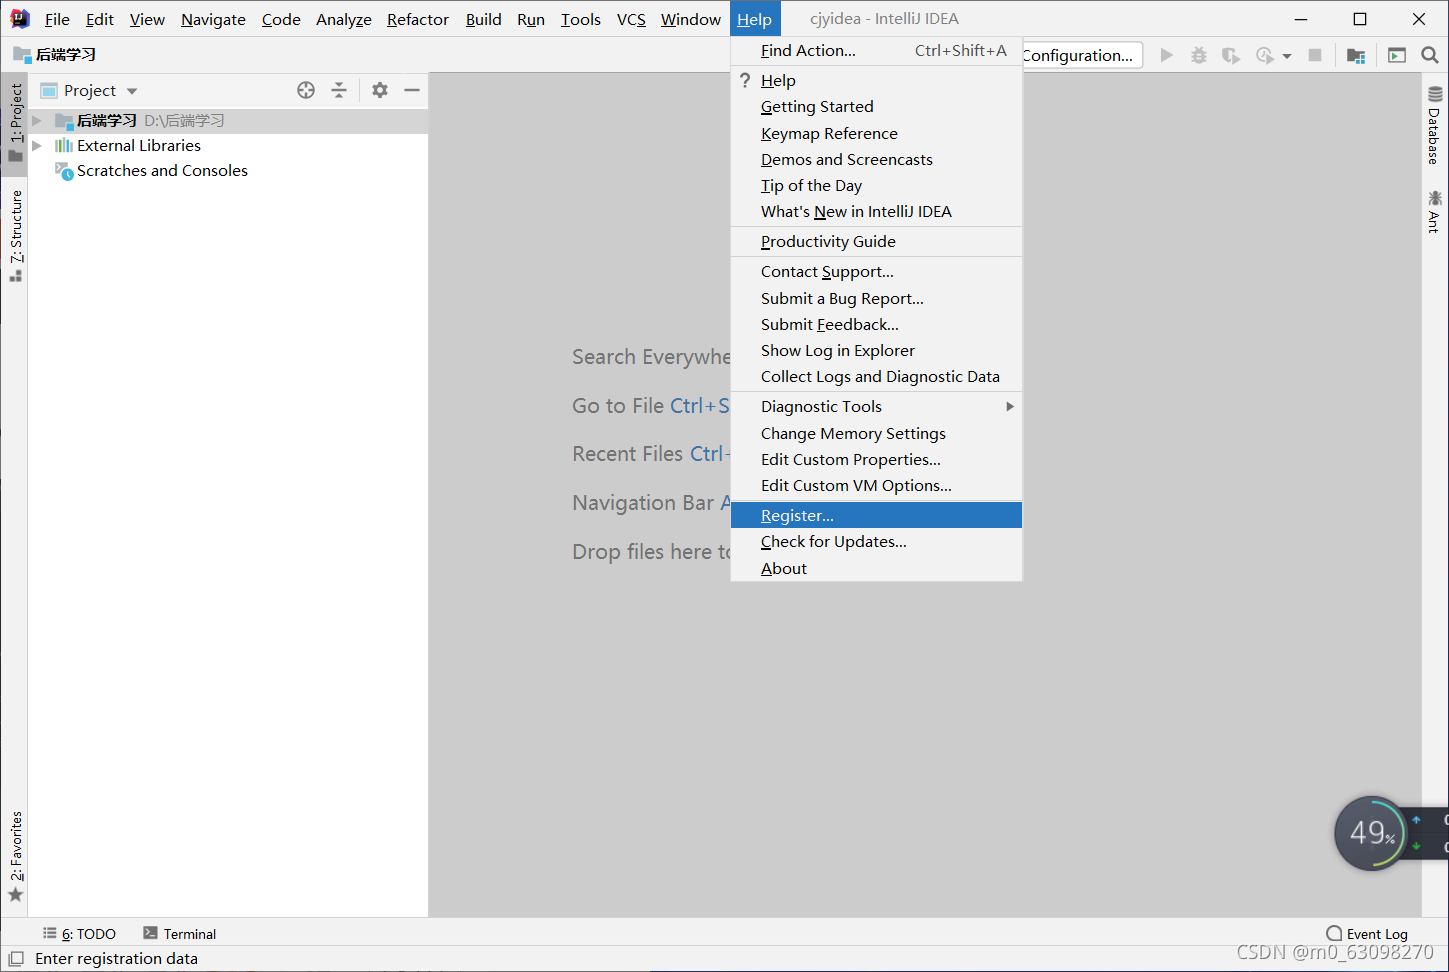This screenshot has width=1449, height=972.
Task: Open the Tools menu
Action: [580, 19]
